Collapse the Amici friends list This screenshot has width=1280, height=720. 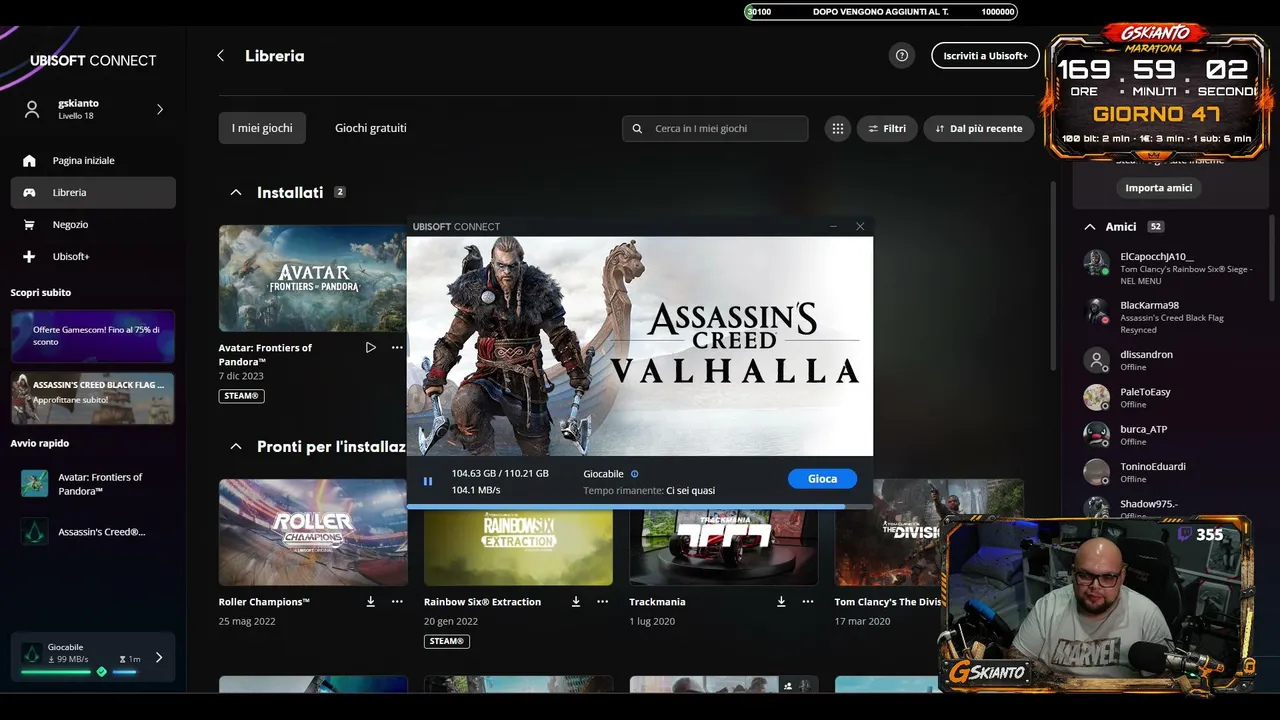[x=1090, y=227]
